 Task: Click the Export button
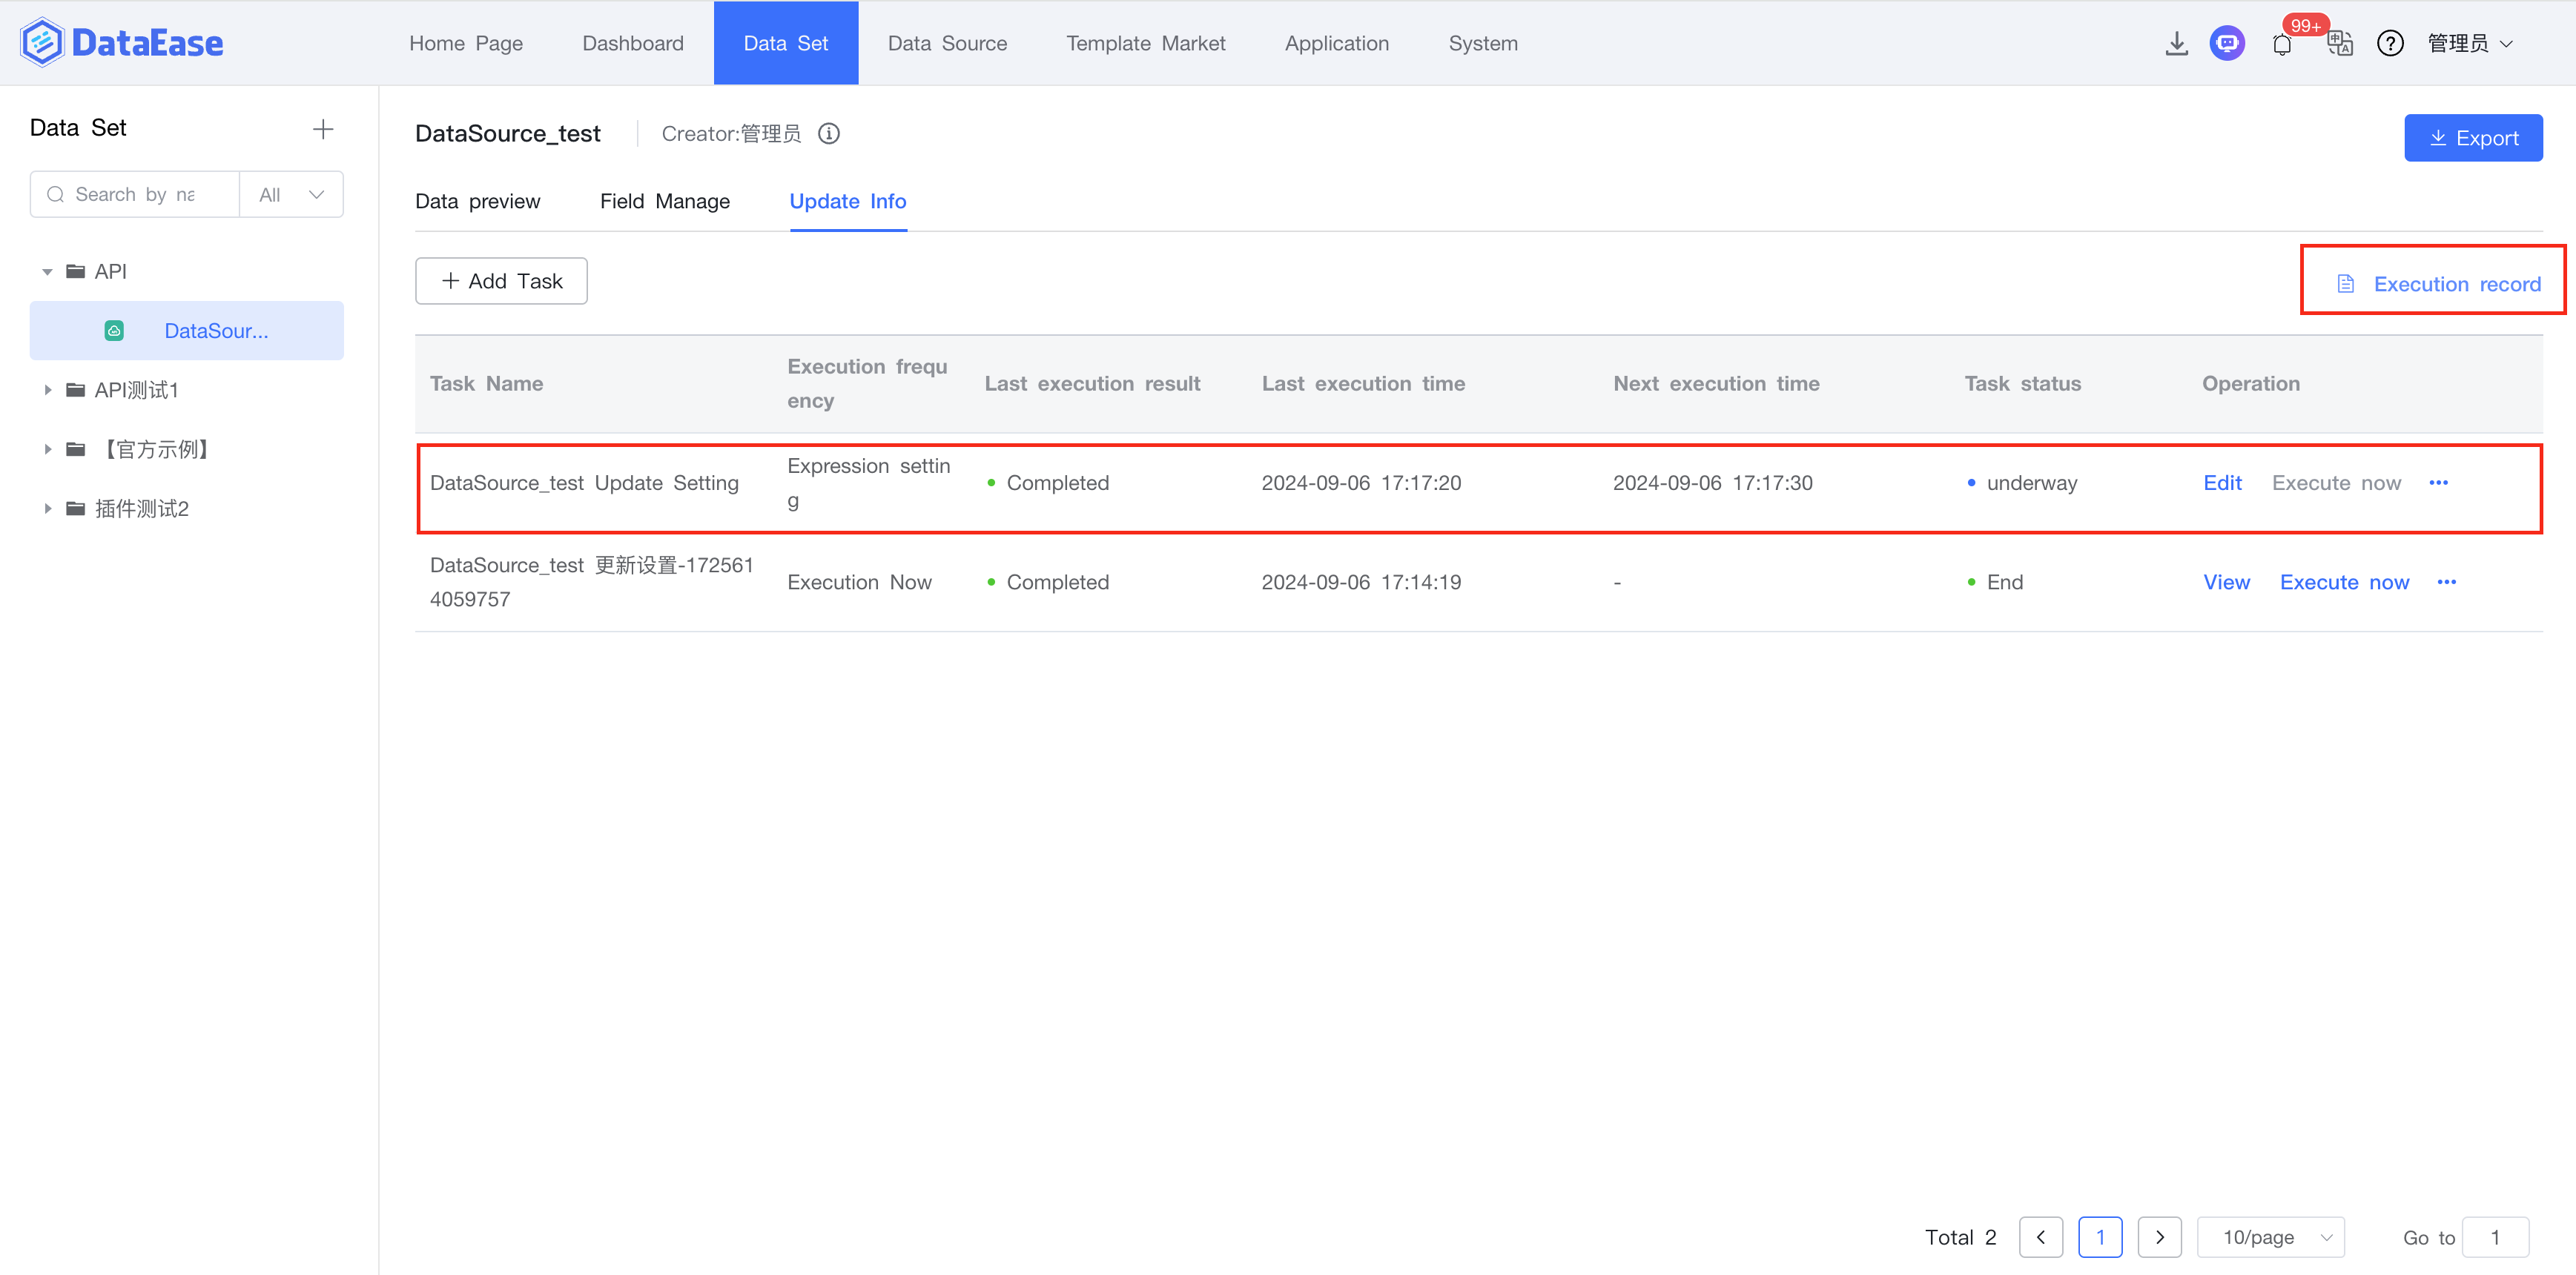coord(2472,138)
